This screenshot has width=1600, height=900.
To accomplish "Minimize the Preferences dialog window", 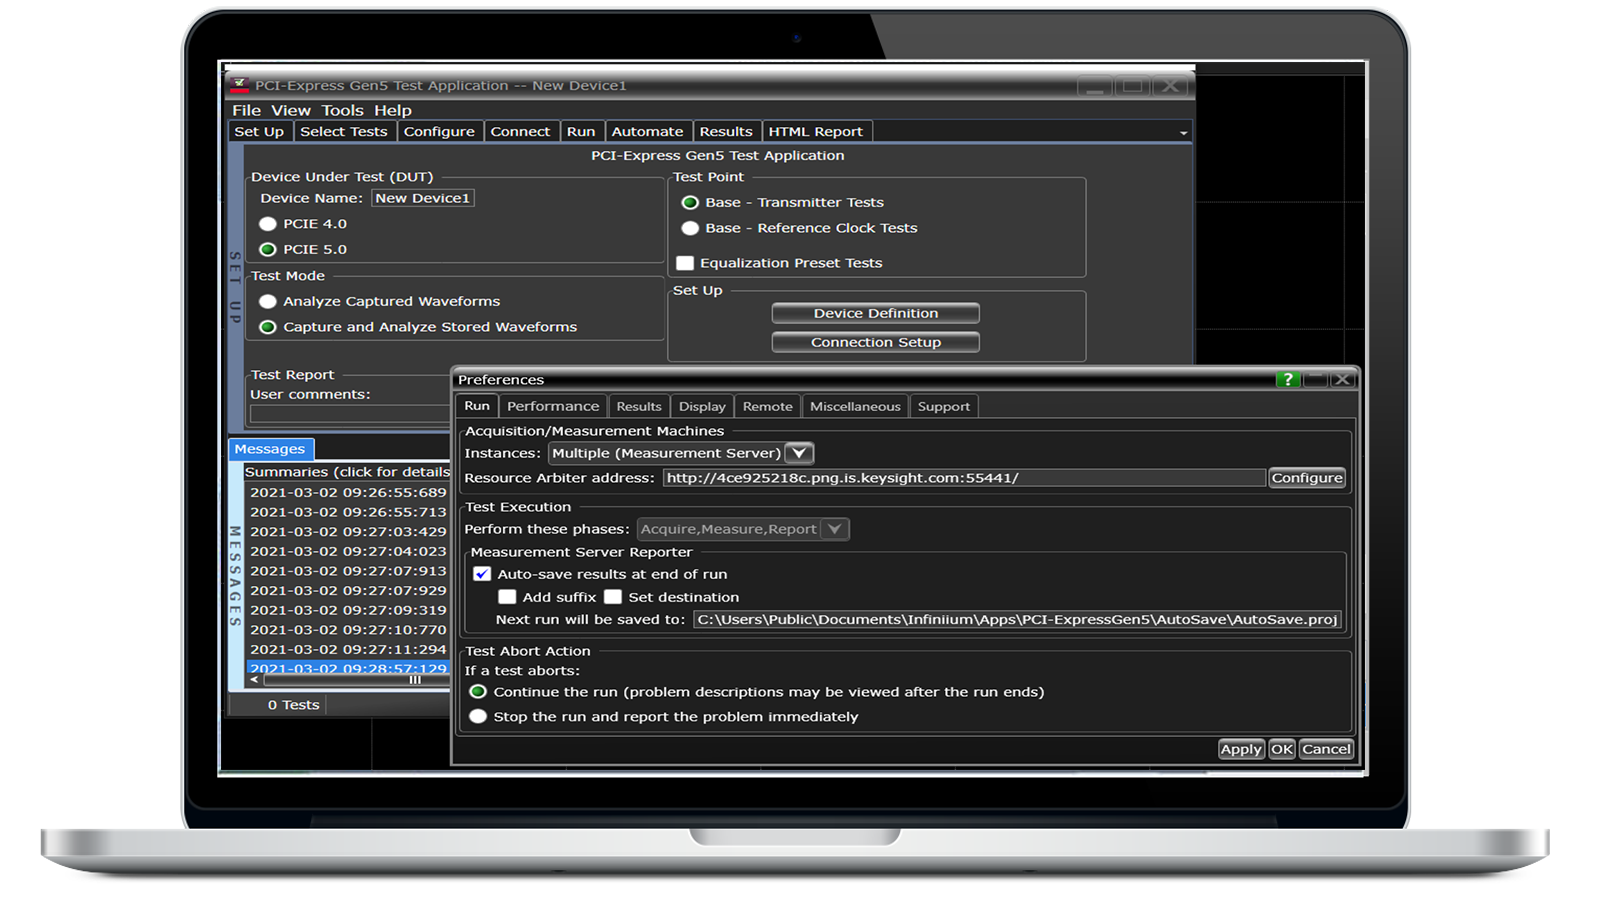I will (1316, 379).
